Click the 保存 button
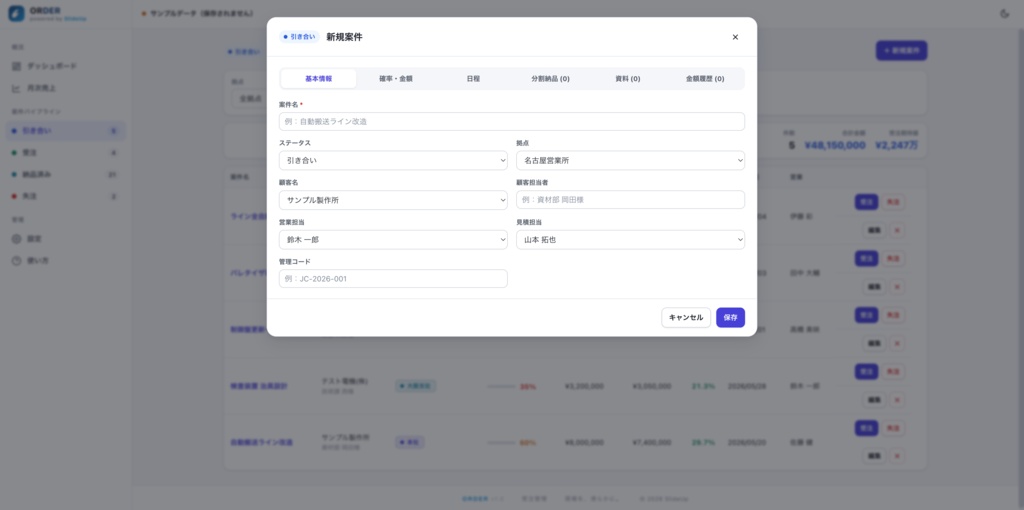 (x=730, y=317)
